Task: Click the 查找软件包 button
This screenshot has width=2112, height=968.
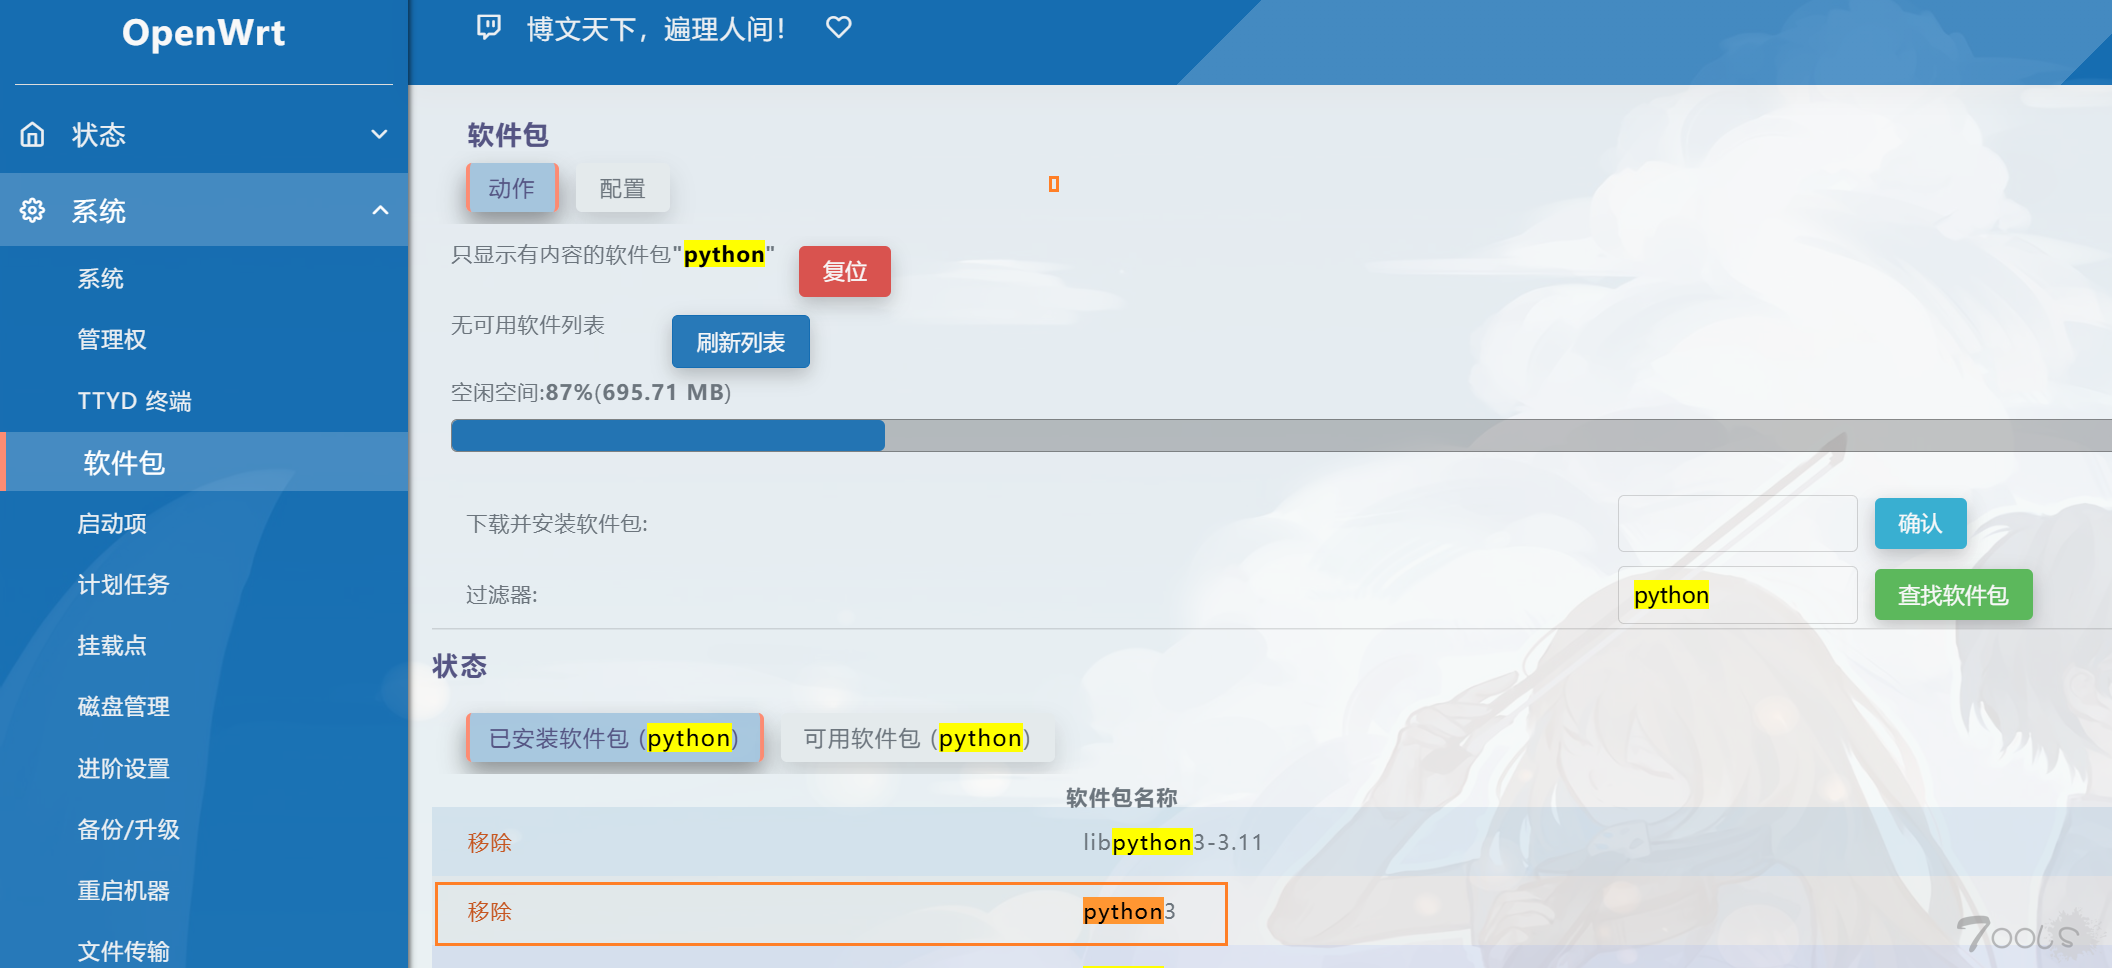Action: (x=1952, y=594)
